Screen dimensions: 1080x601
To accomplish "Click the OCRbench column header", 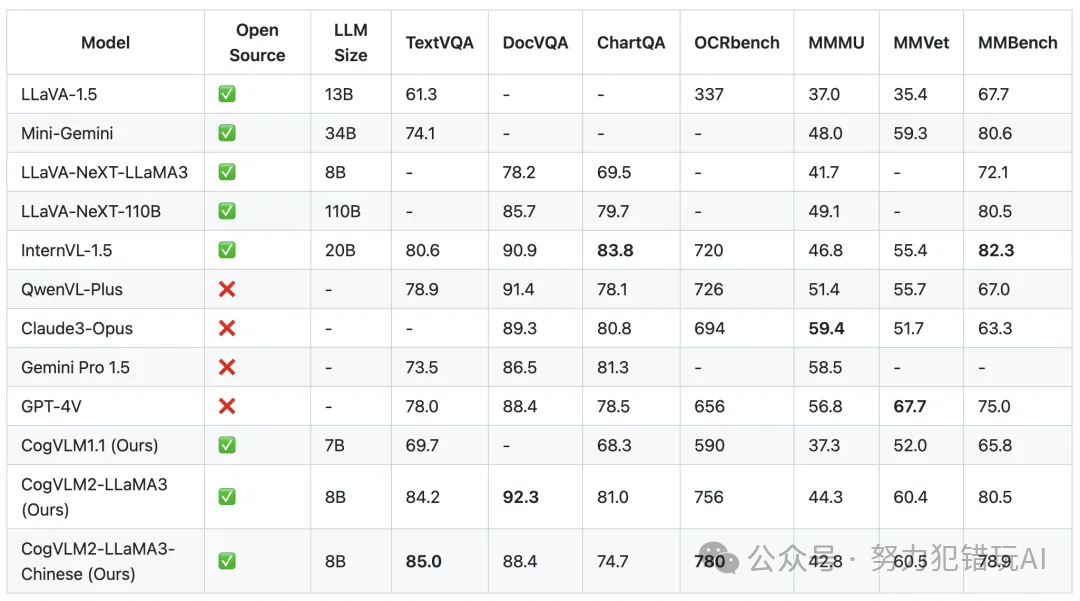I will pyautogui.click(x=737, y=43).
